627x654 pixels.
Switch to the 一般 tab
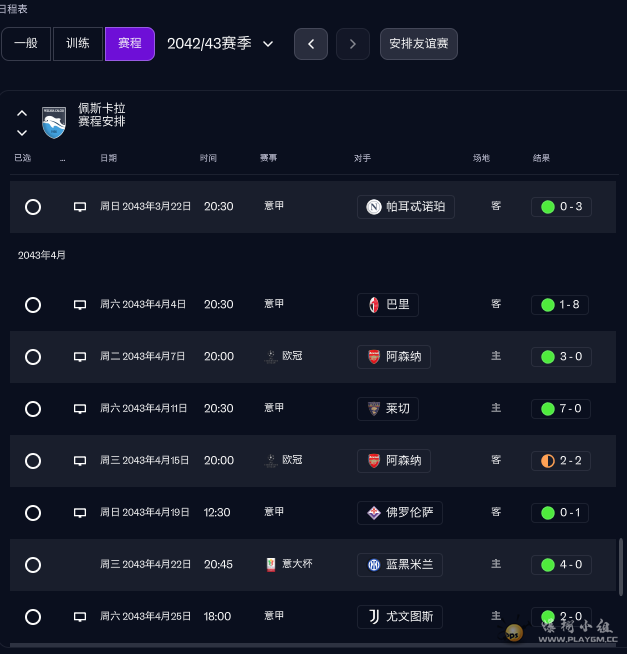26,44
